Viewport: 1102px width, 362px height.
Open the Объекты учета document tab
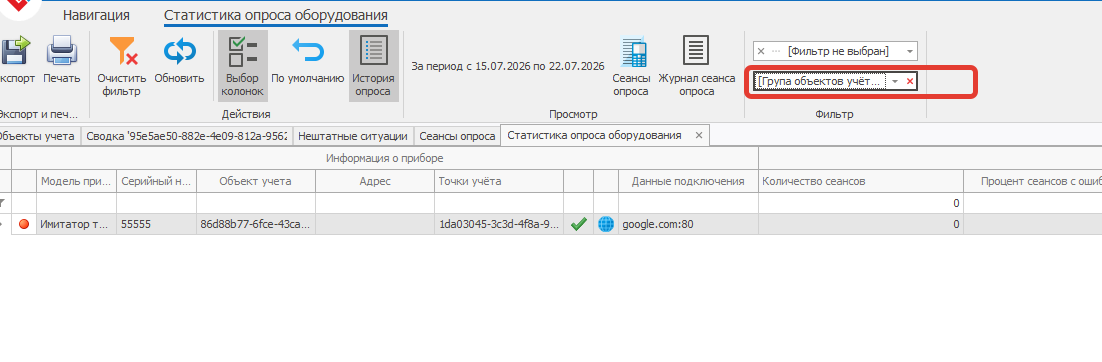(39, 136)
